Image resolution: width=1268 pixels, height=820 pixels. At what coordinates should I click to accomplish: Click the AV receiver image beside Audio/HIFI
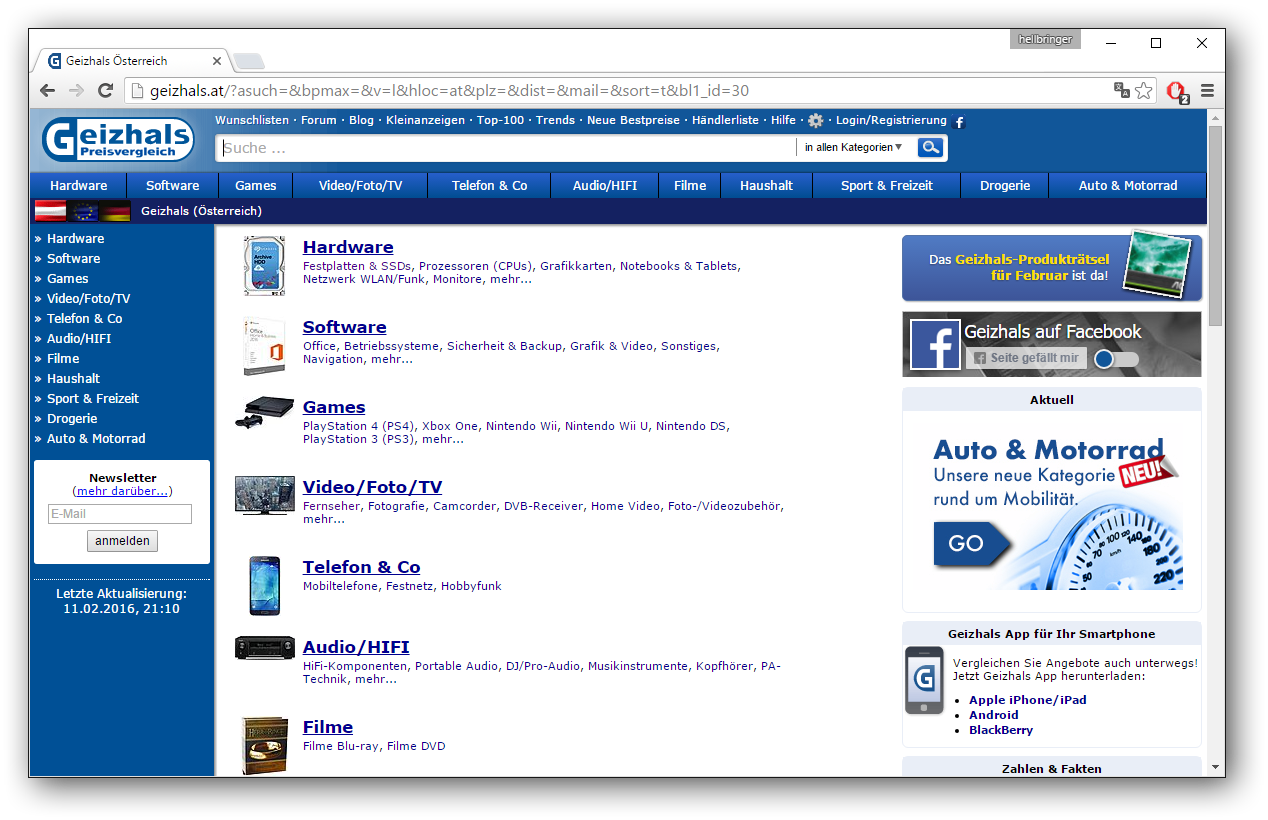click(x=264, y=648)
